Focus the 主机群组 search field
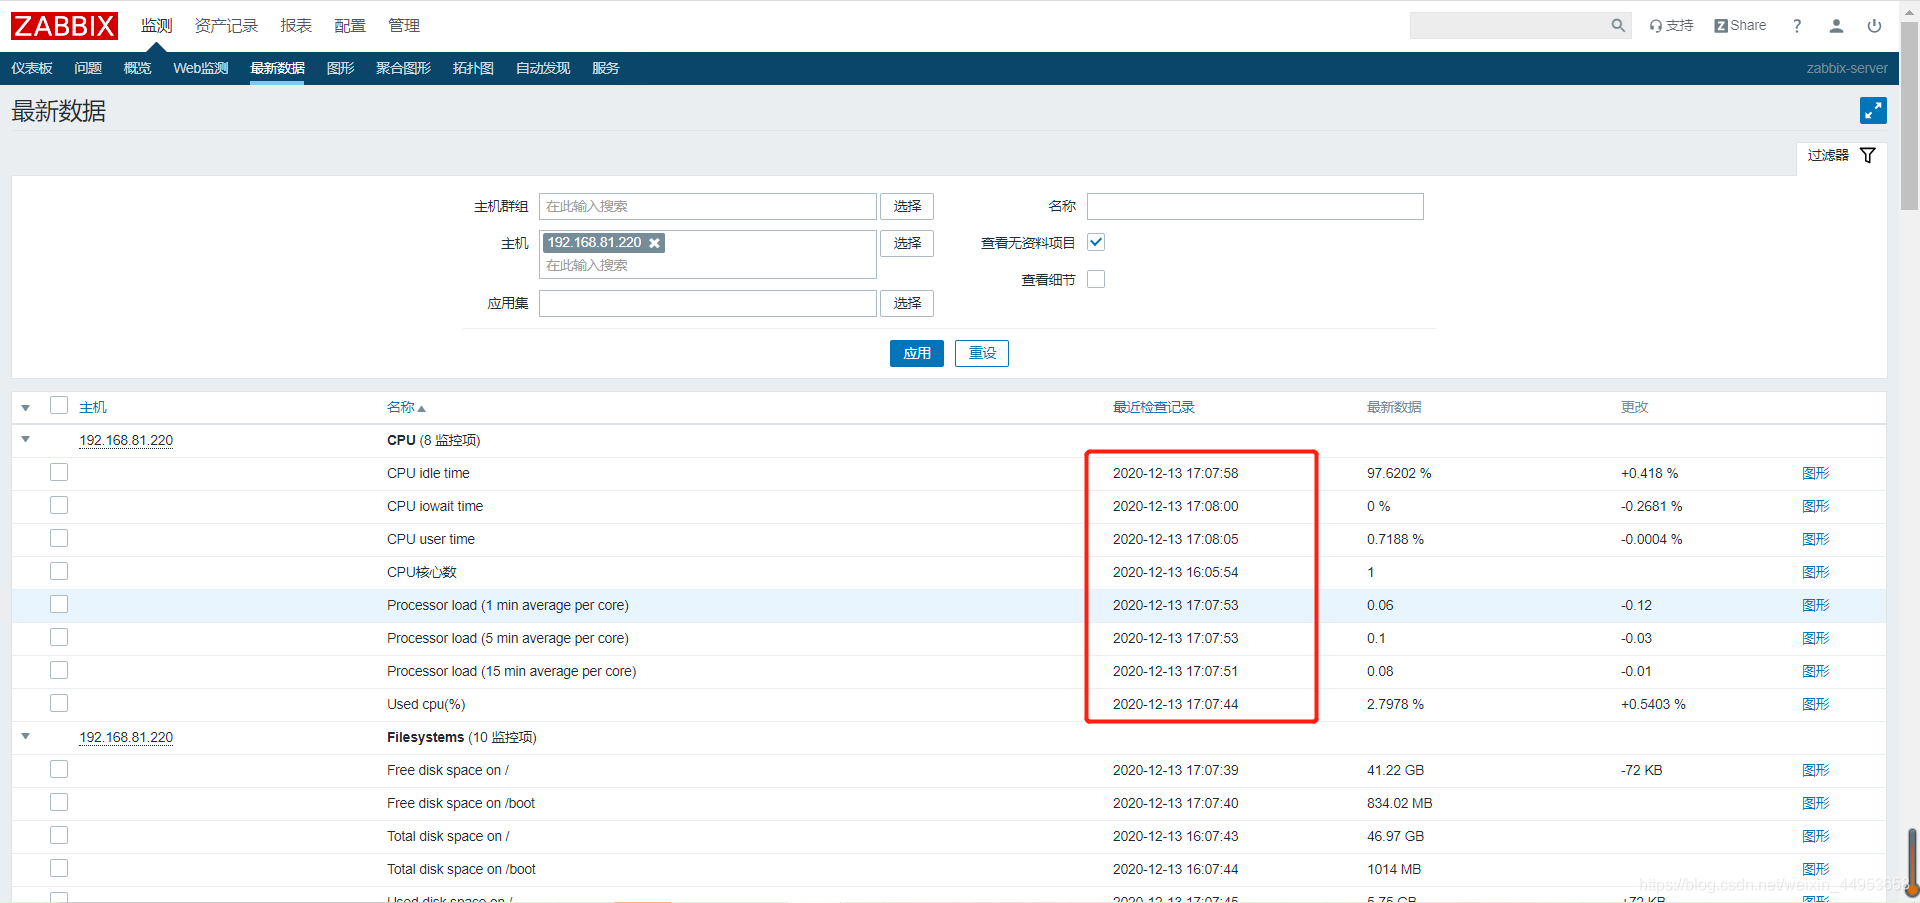Screen dimensions: 1920x903 pyautogui.click(x=708, y=206)
